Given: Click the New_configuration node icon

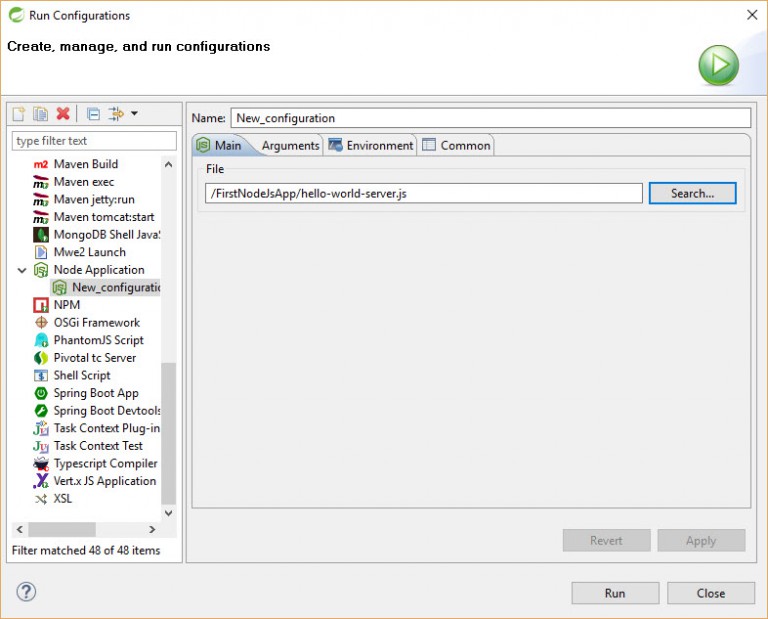Looking at the screenshot, I should point(59,287).
